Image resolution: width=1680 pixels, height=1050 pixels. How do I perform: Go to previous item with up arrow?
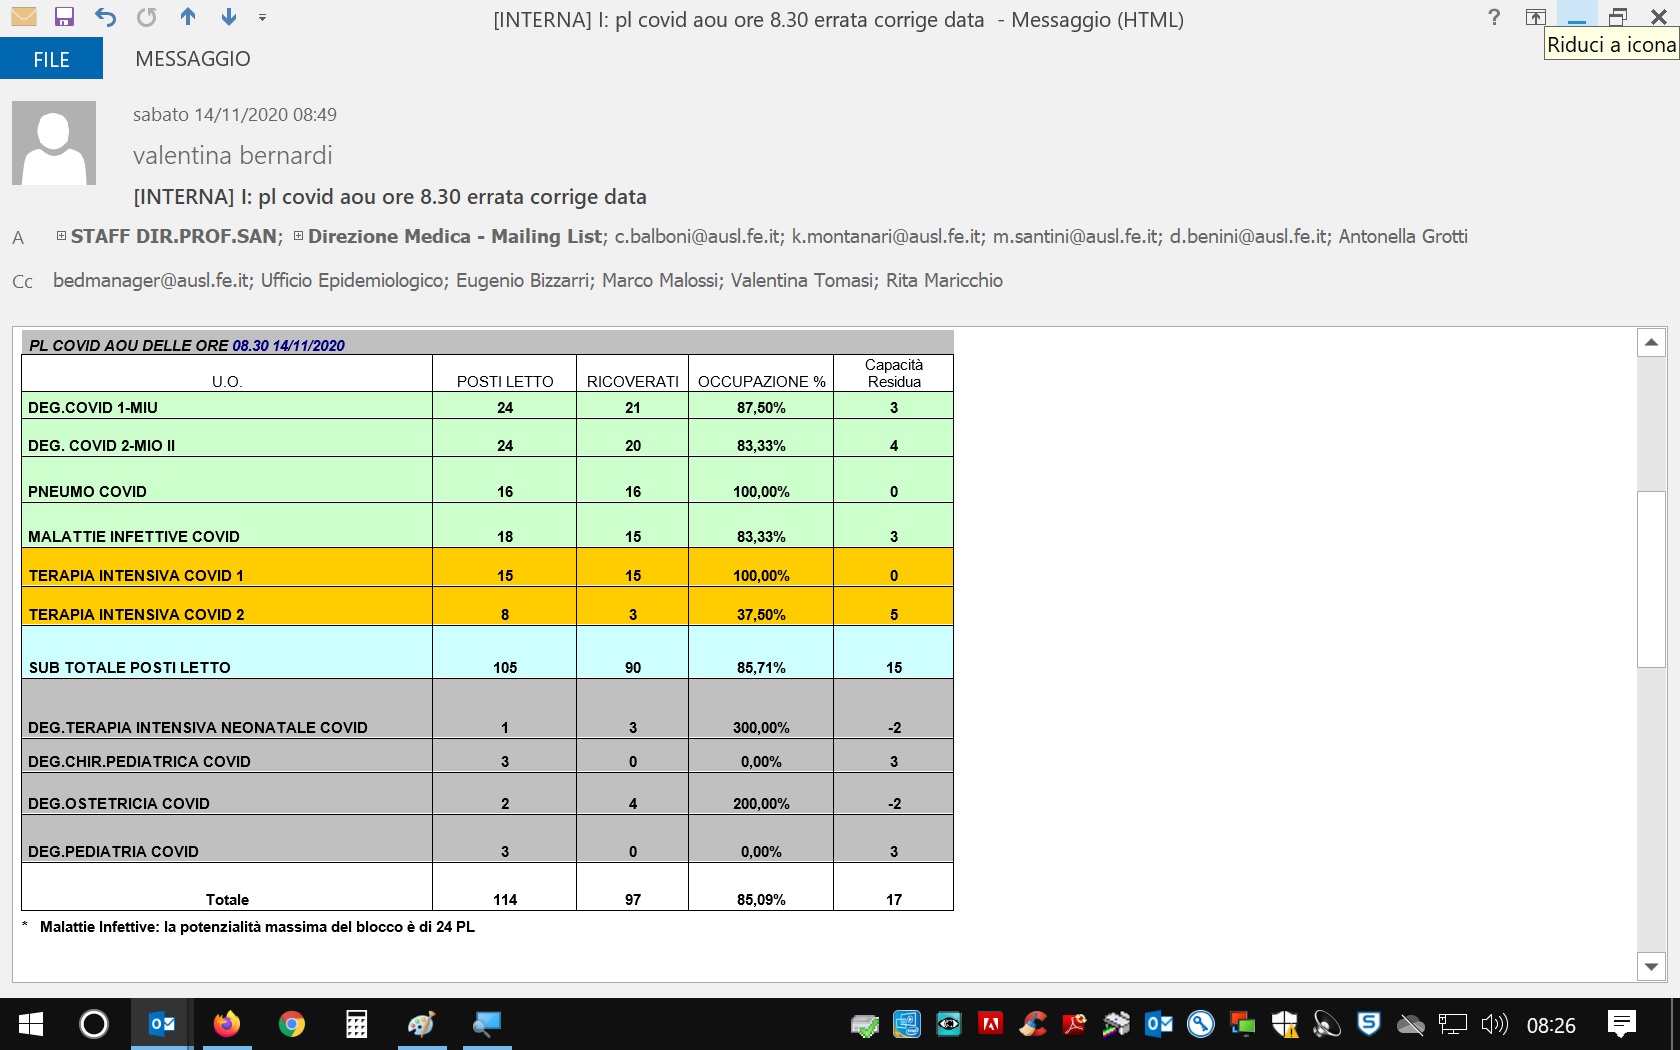tap(188, 17)
